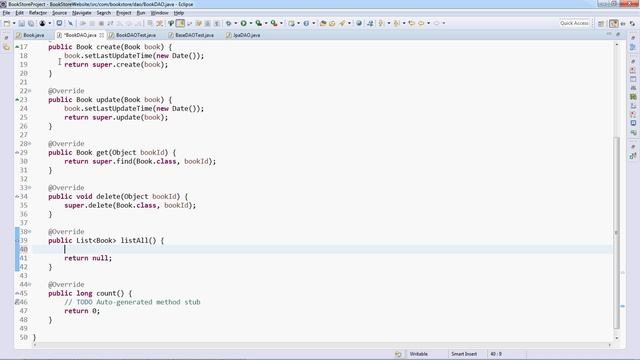Open the Source menu
Viewport: 640px width, 360px height.
59,13
